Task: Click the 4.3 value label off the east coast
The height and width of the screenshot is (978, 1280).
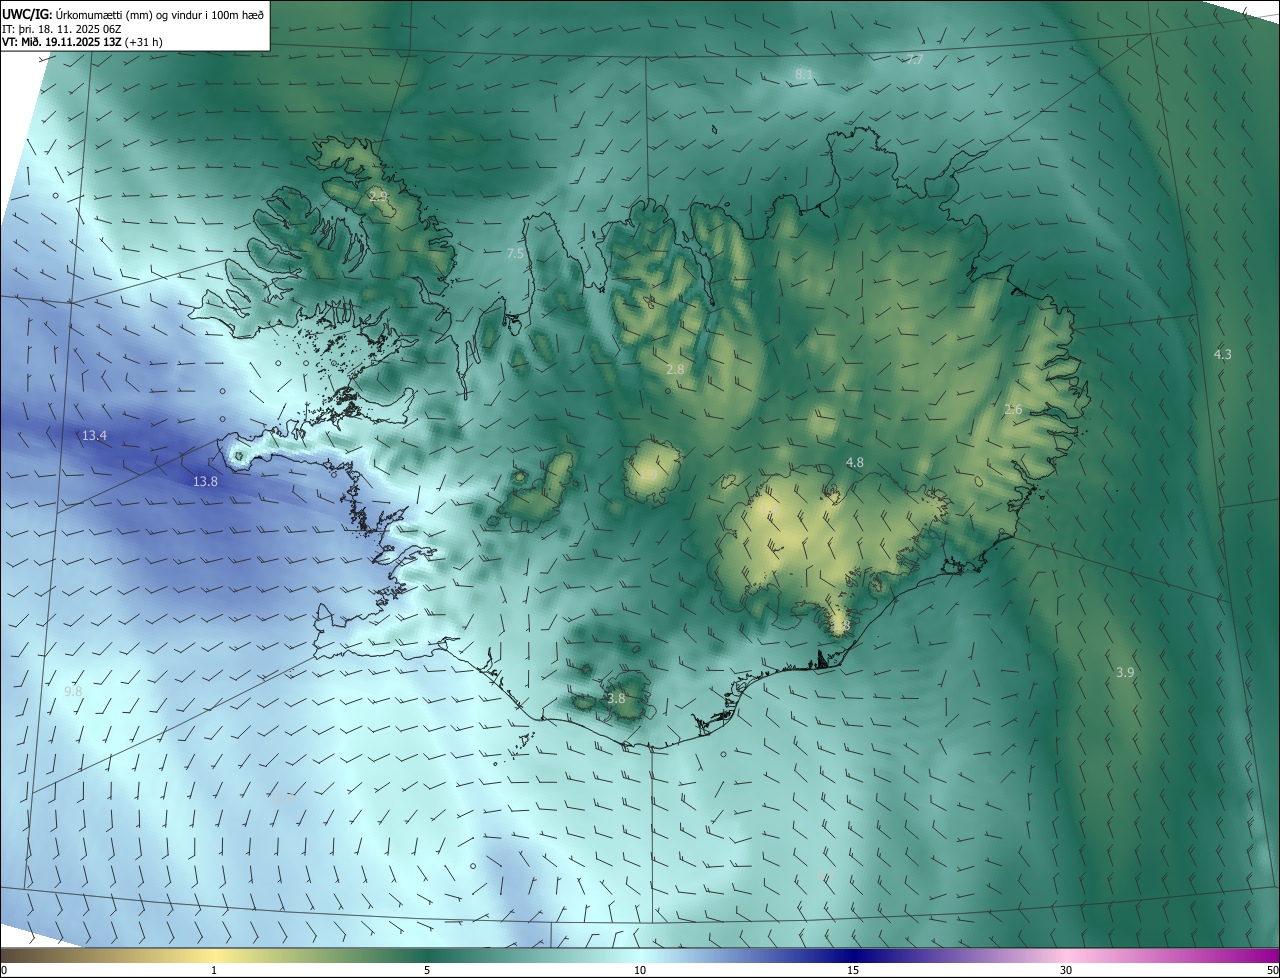Action: (x=1222, y=355)
